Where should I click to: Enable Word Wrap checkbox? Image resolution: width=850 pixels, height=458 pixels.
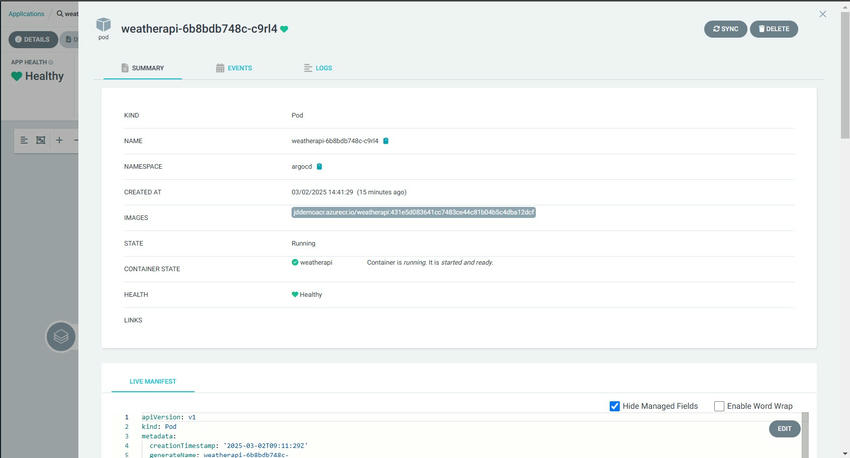pyautogui.click(x=719, y=406)
